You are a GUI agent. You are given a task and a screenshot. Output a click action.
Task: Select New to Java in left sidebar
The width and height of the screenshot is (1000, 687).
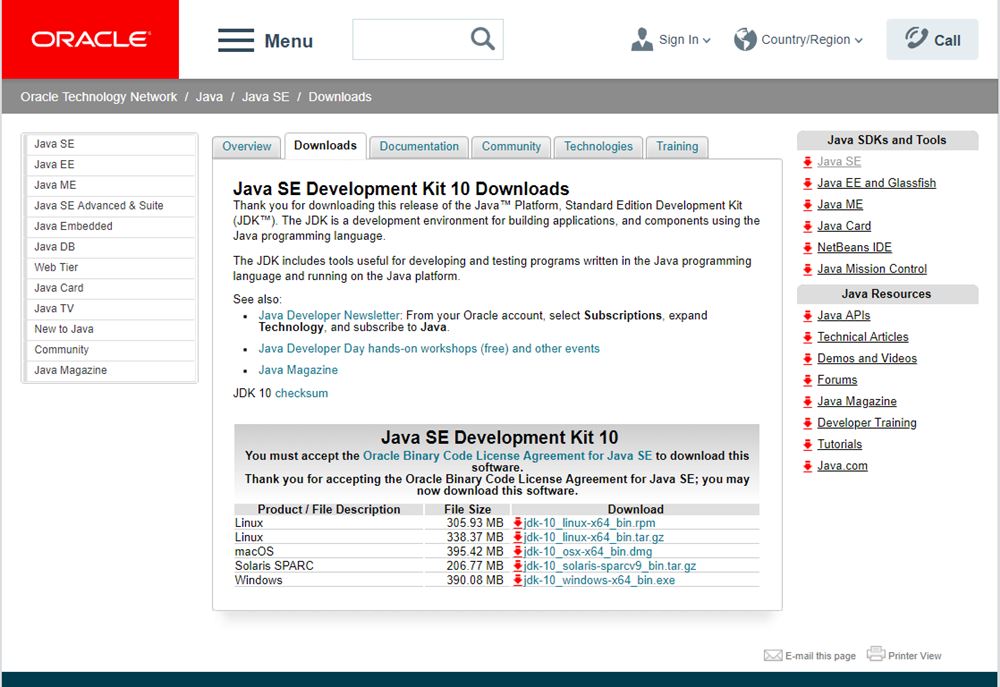110,329
